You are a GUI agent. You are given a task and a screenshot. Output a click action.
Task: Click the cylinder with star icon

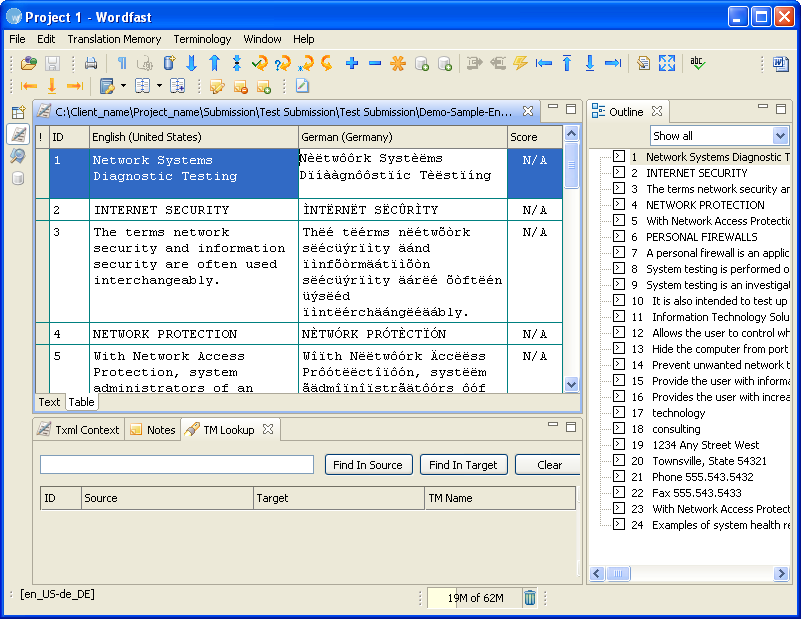coord(170,63)
